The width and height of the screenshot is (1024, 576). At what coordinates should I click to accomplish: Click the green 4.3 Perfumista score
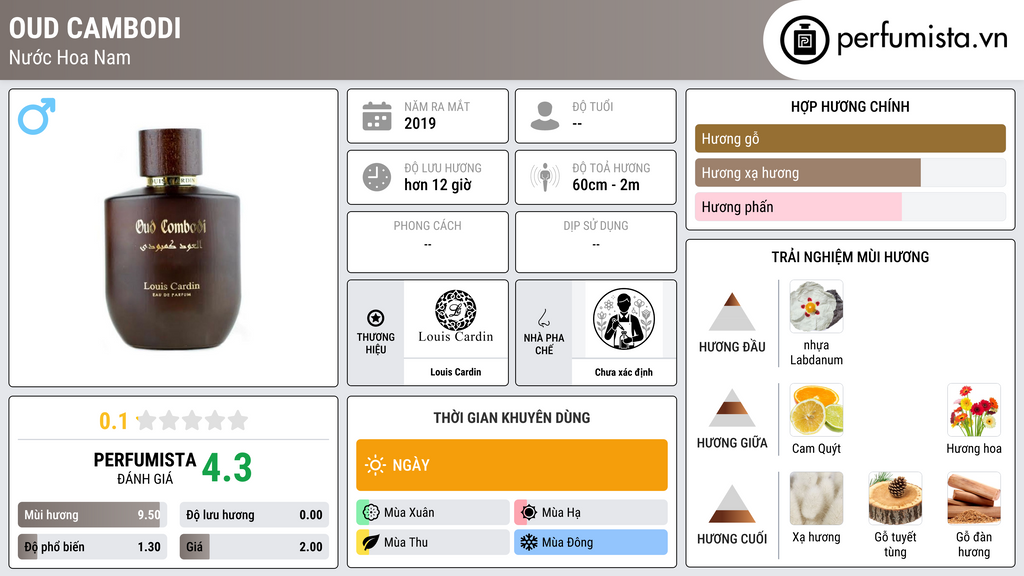click(227, 468)
